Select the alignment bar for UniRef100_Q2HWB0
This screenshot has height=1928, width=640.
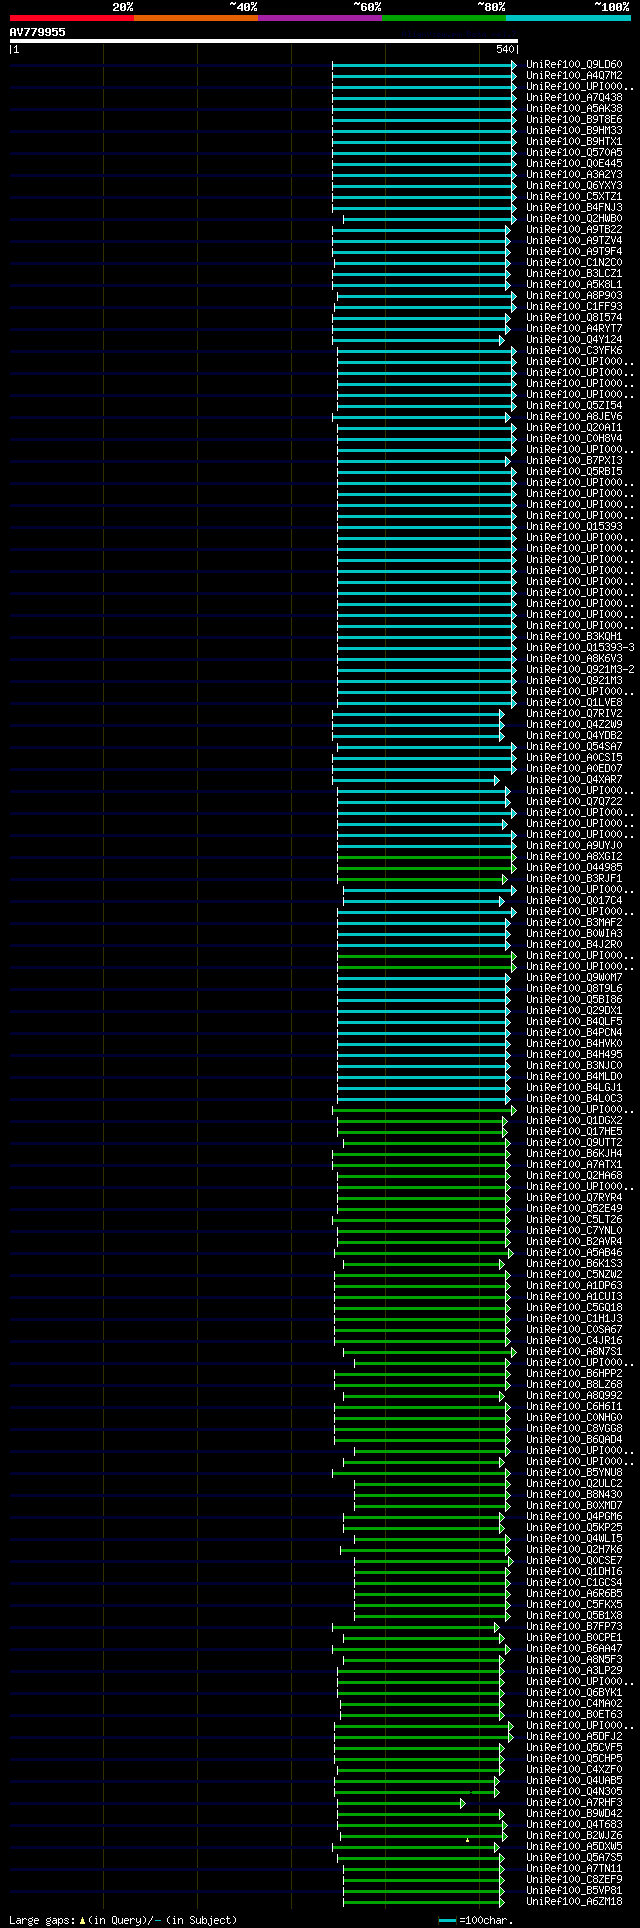click(430, 219)
